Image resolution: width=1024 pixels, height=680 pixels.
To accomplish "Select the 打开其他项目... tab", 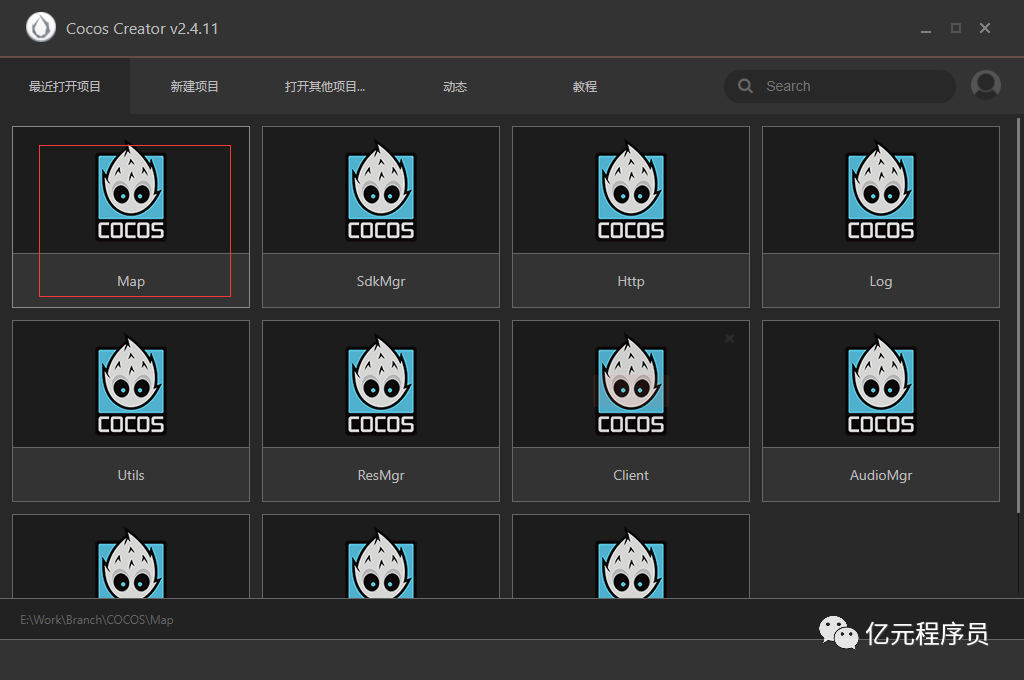I will point(325,86).
